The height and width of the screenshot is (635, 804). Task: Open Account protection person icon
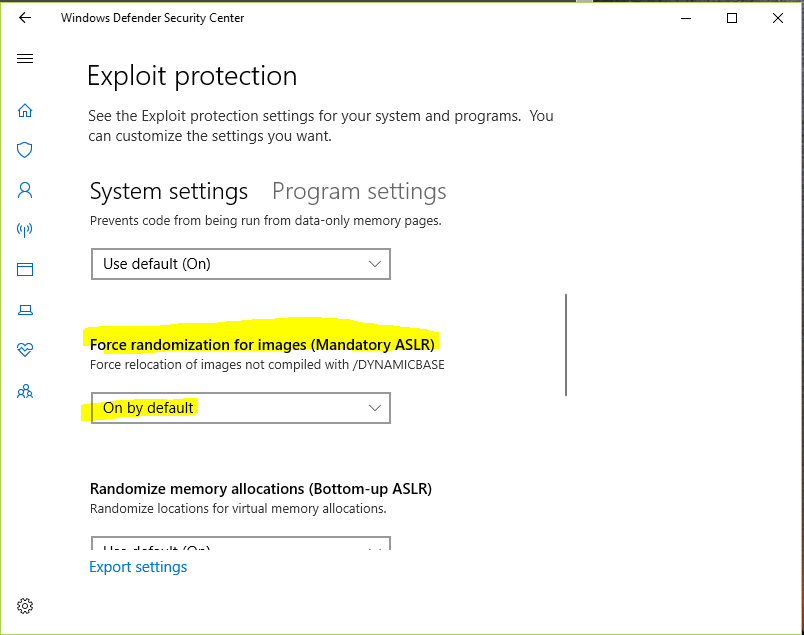pyautogui.click(x=25, y=190)
